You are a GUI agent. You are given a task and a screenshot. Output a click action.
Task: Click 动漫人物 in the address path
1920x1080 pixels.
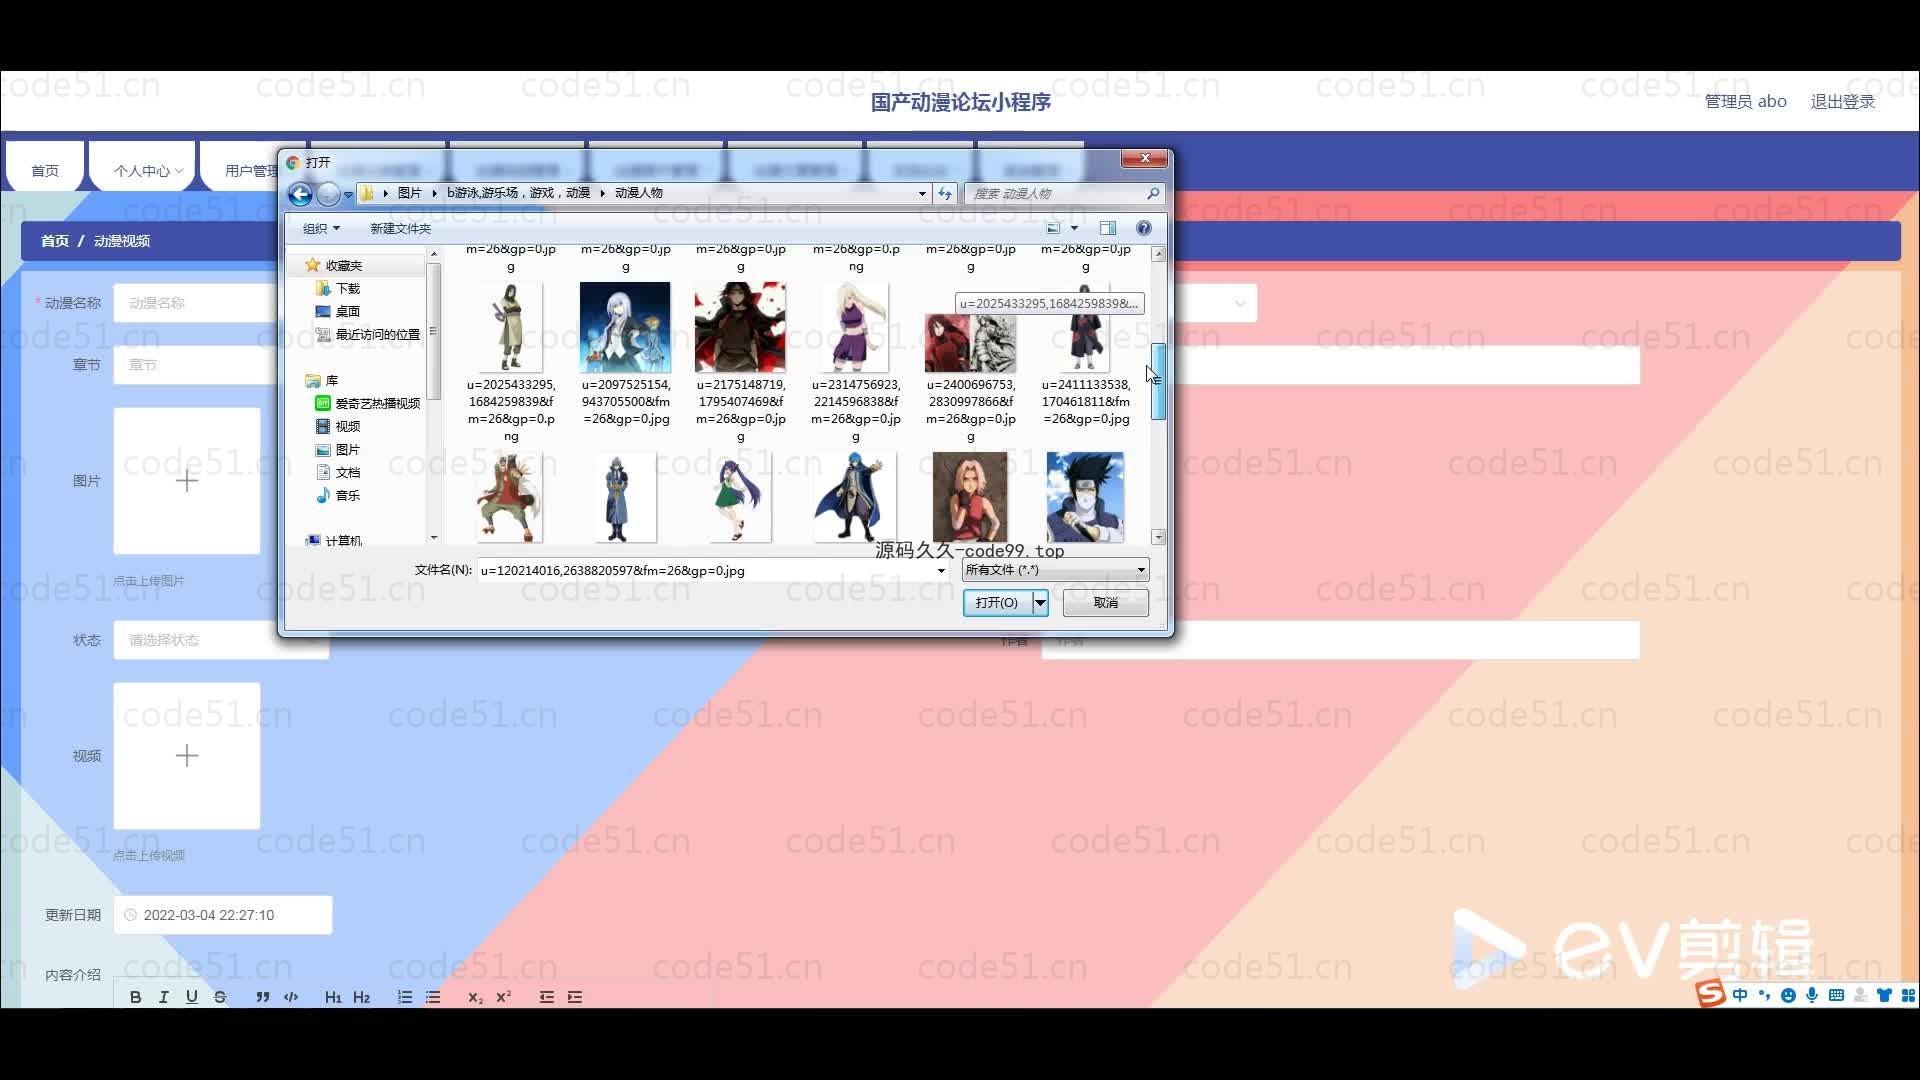pyautogui.click(x=638, y=193)
